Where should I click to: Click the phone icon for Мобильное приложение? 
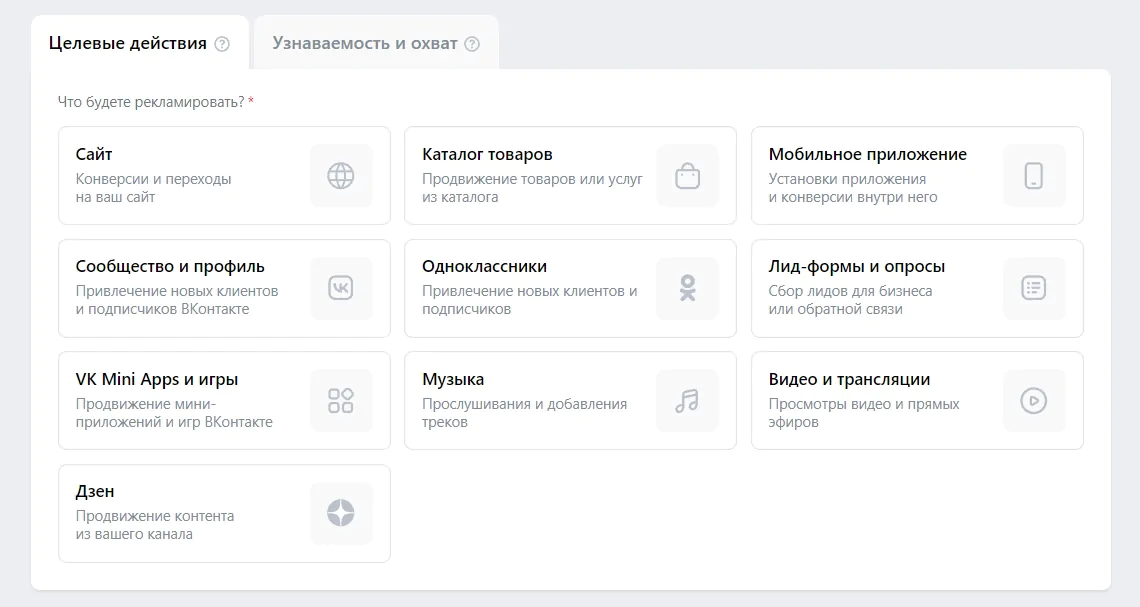tap(1034, 176)
